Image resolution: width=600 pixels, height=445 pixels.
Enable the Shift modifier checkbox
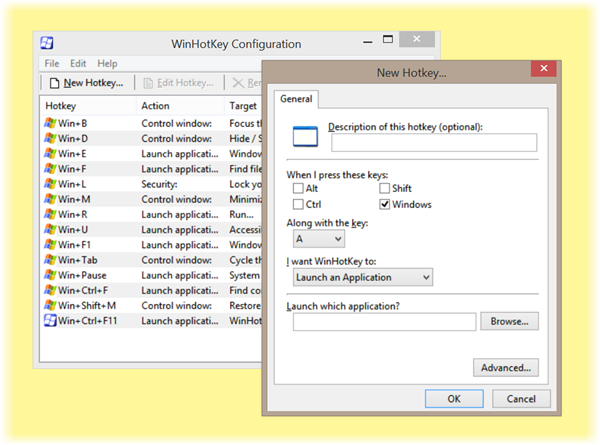click(x=385, y=189)
